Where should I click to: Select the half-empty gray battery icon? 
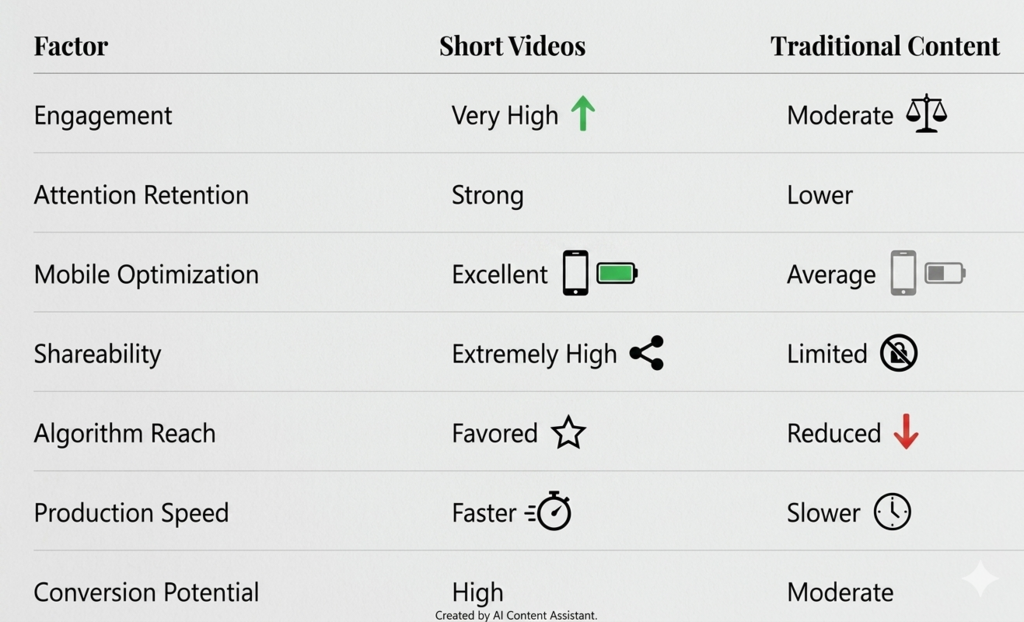(x=945, y=273)
